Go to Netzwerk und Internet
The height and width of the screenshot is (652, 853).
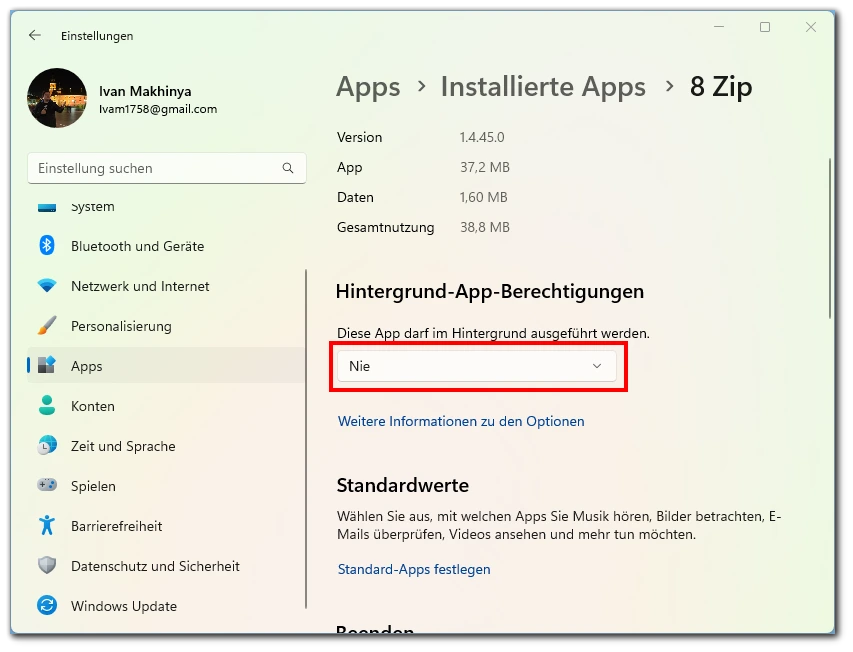(166, 285)
